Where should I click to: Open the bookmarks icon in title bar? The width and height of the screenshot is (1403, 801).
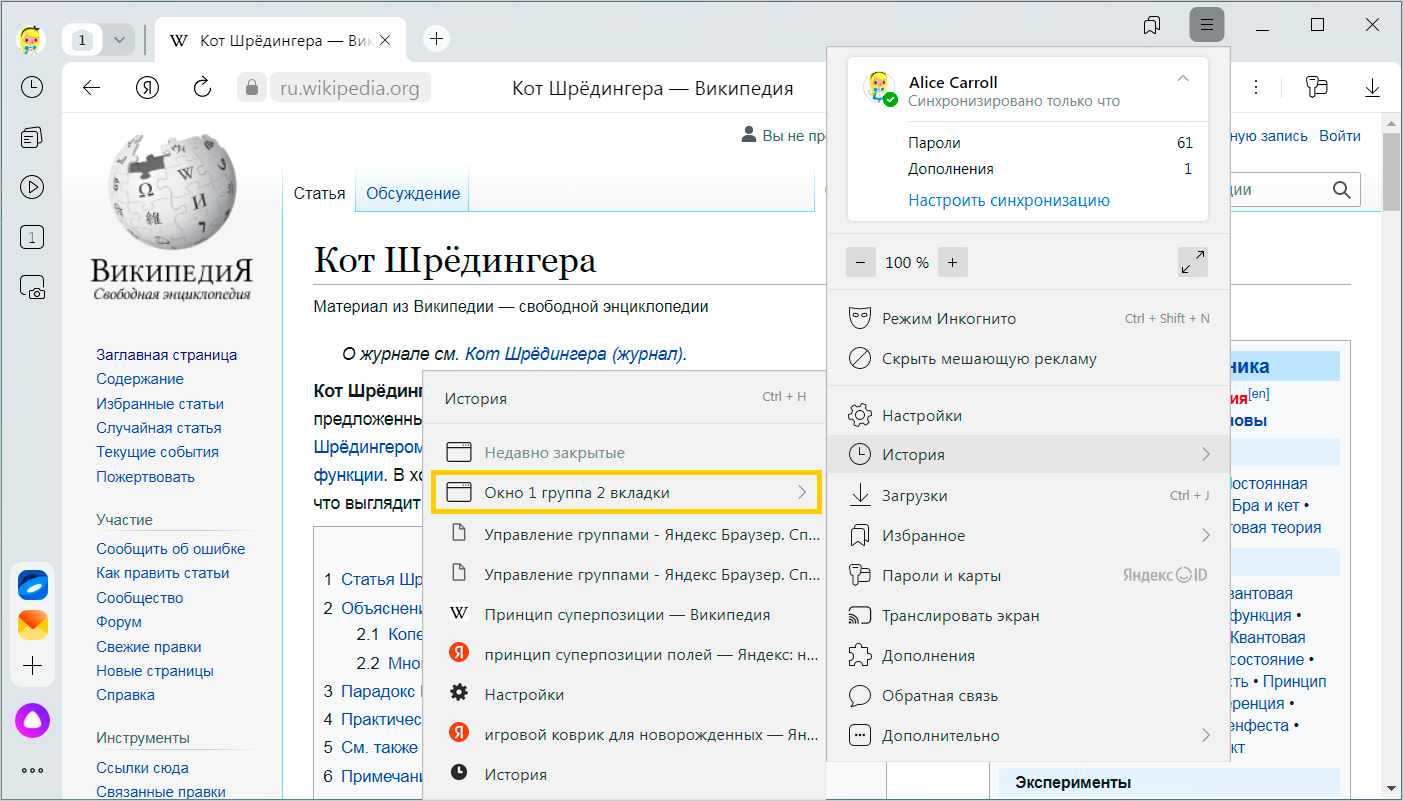1152,25
